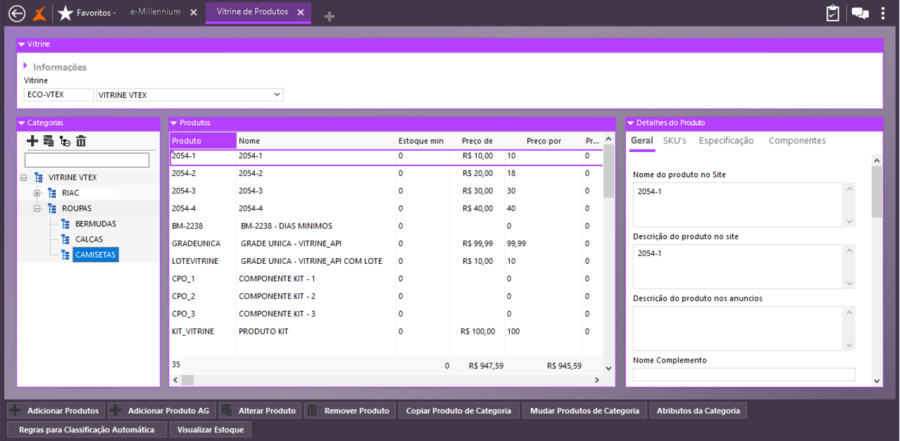Screen dimensions: 900x441
Task: Open the vertical three-dot options menu
Action: tap(883, 13)
